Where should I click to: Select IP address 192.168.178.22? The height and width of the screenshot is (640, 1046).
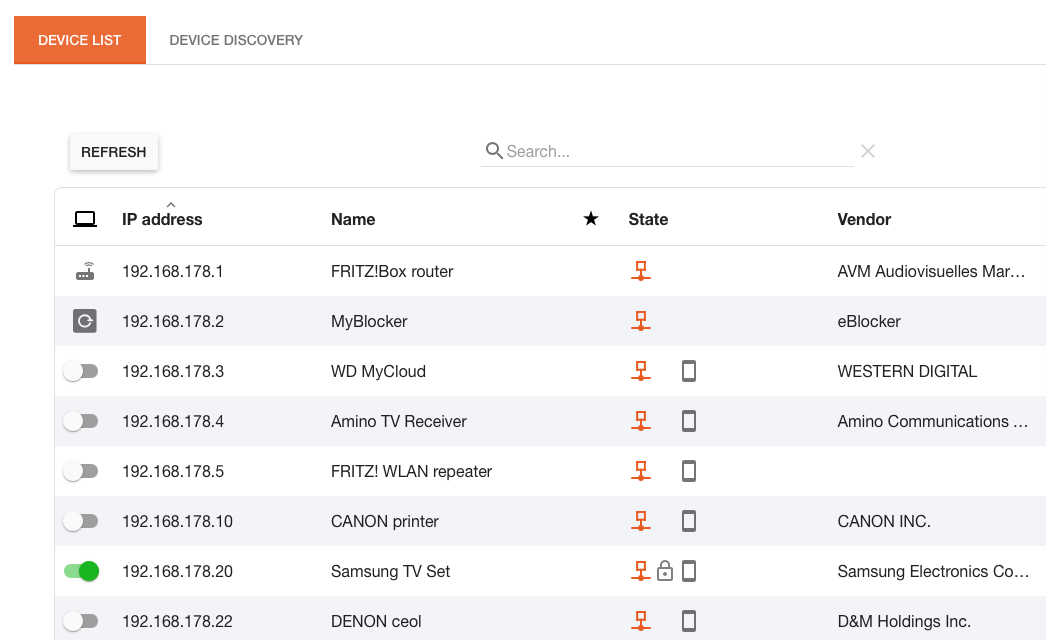[177, 622]
